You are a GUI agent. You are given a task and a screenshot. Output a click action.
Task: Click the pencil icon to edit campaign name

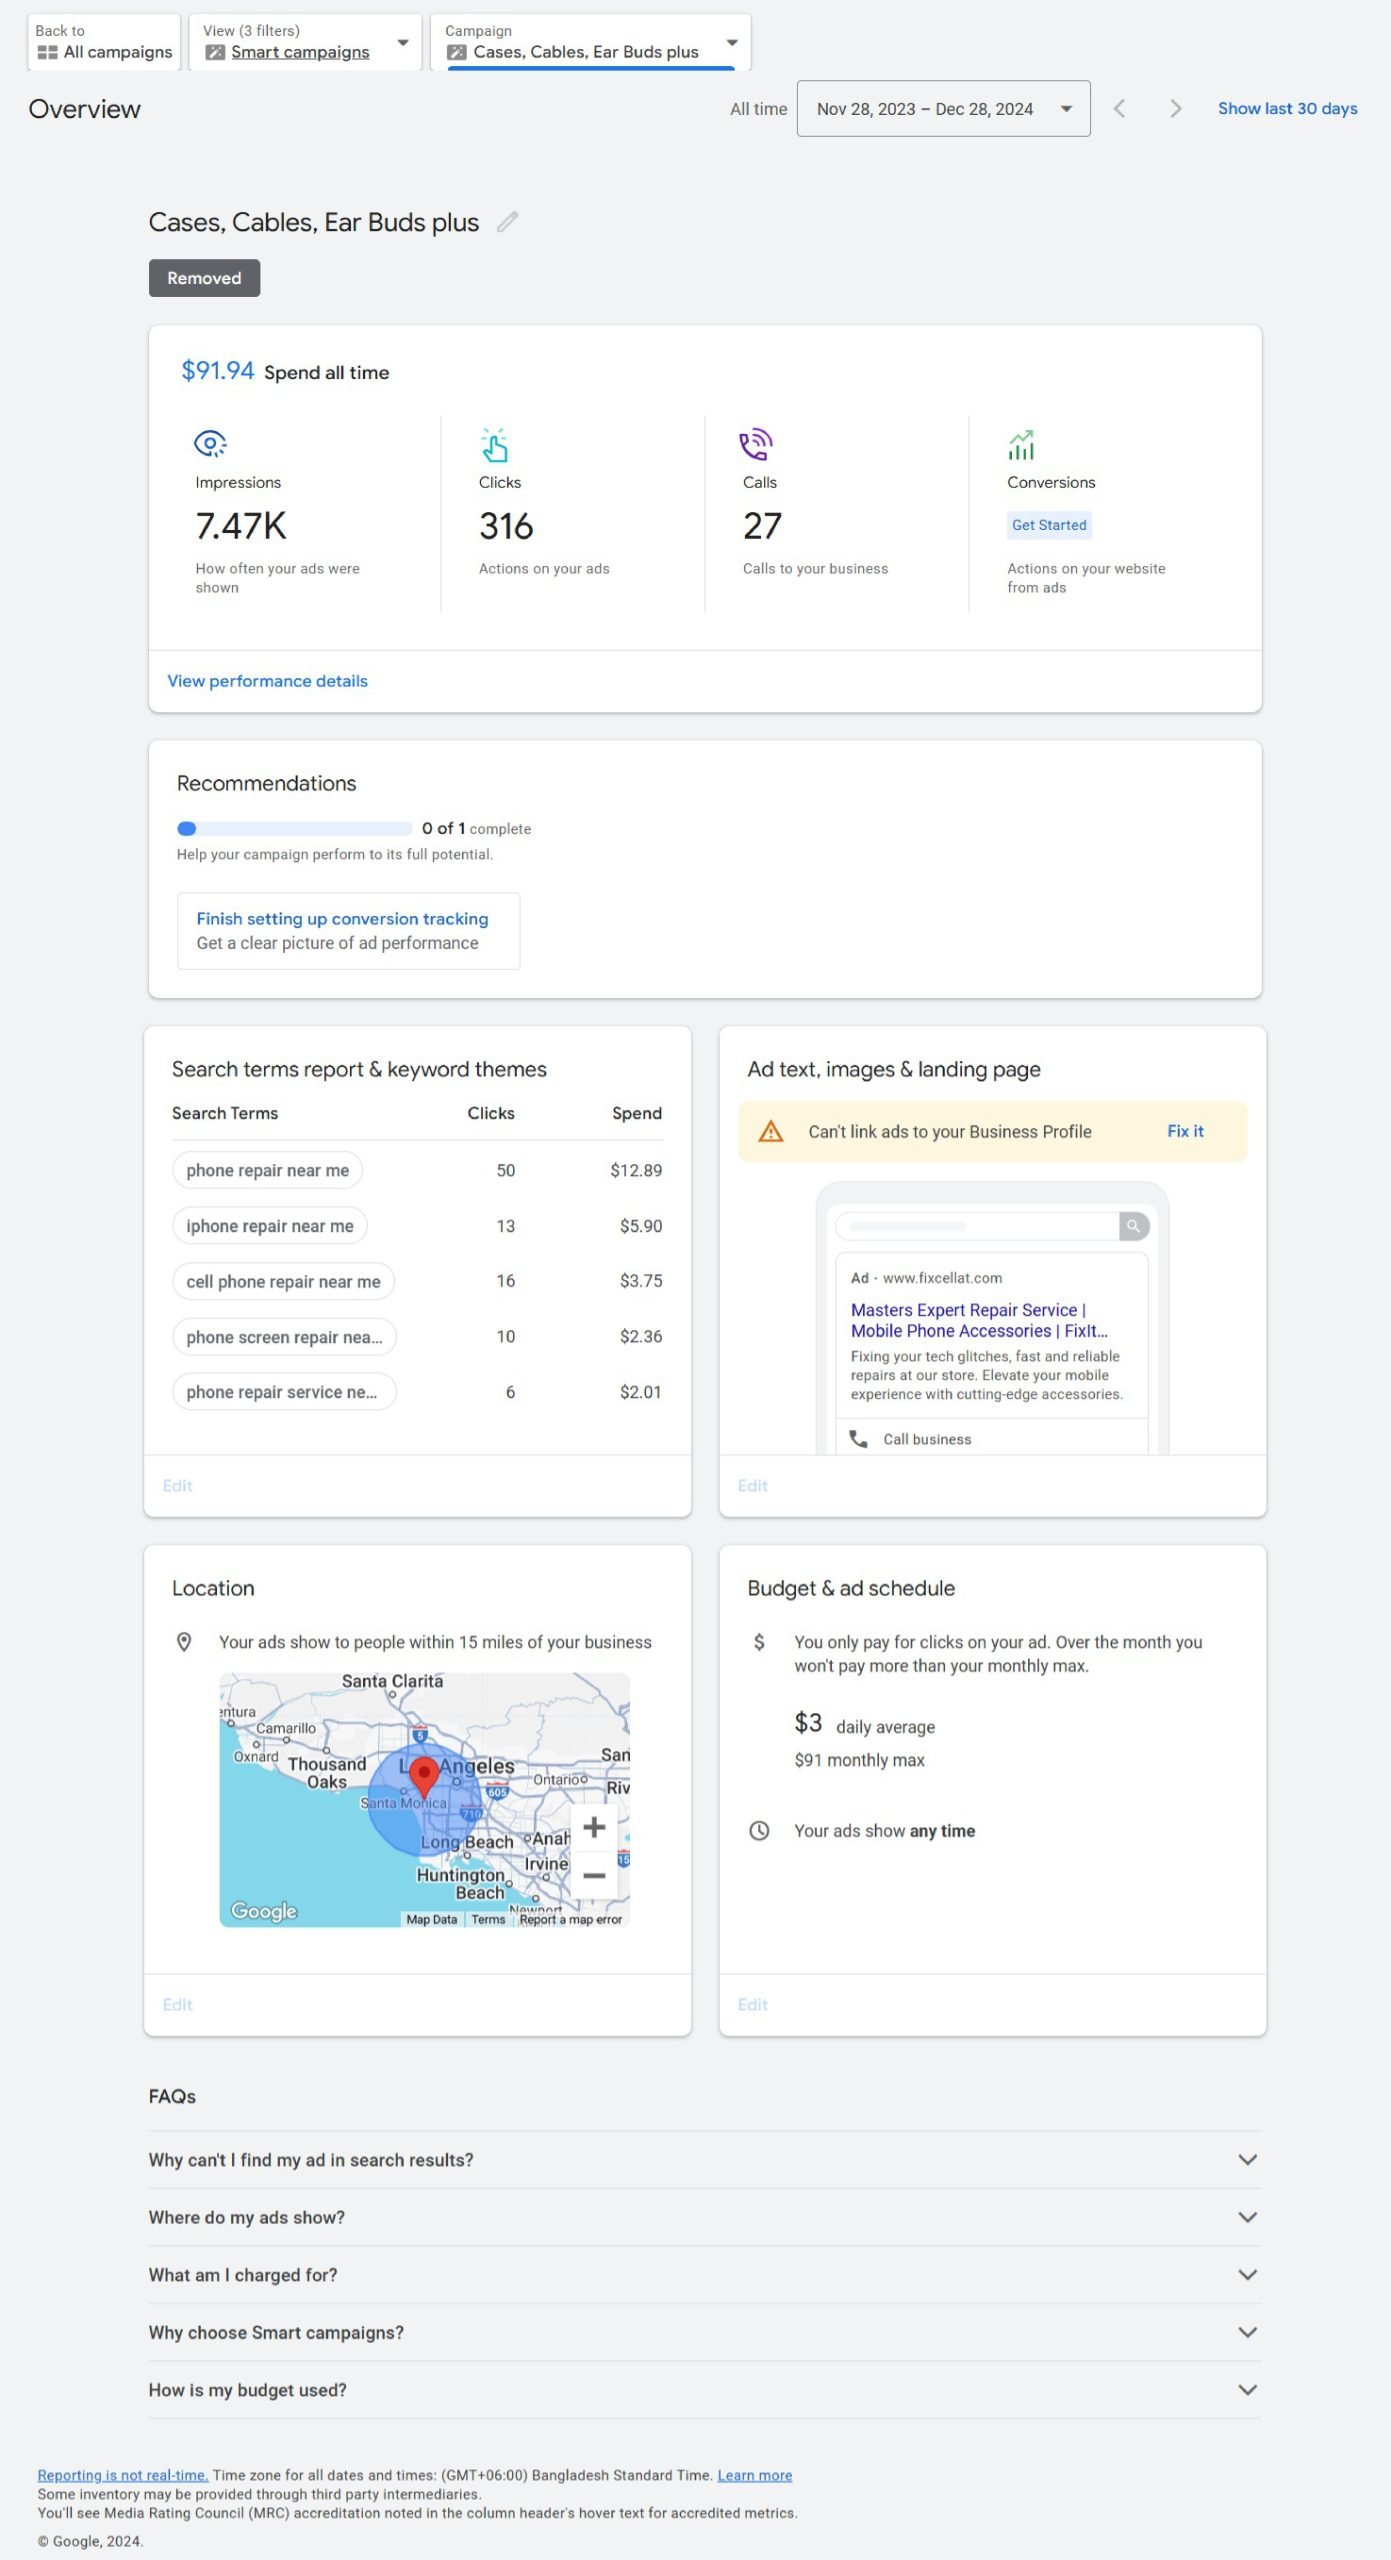coord(508,222)
